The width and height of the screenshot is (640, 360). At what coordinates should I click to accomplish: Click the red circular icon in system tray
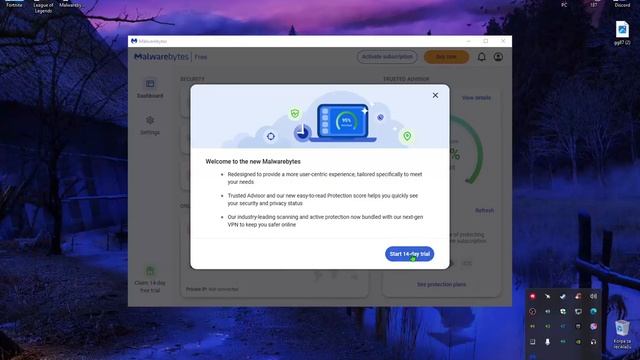coord(532,296)
